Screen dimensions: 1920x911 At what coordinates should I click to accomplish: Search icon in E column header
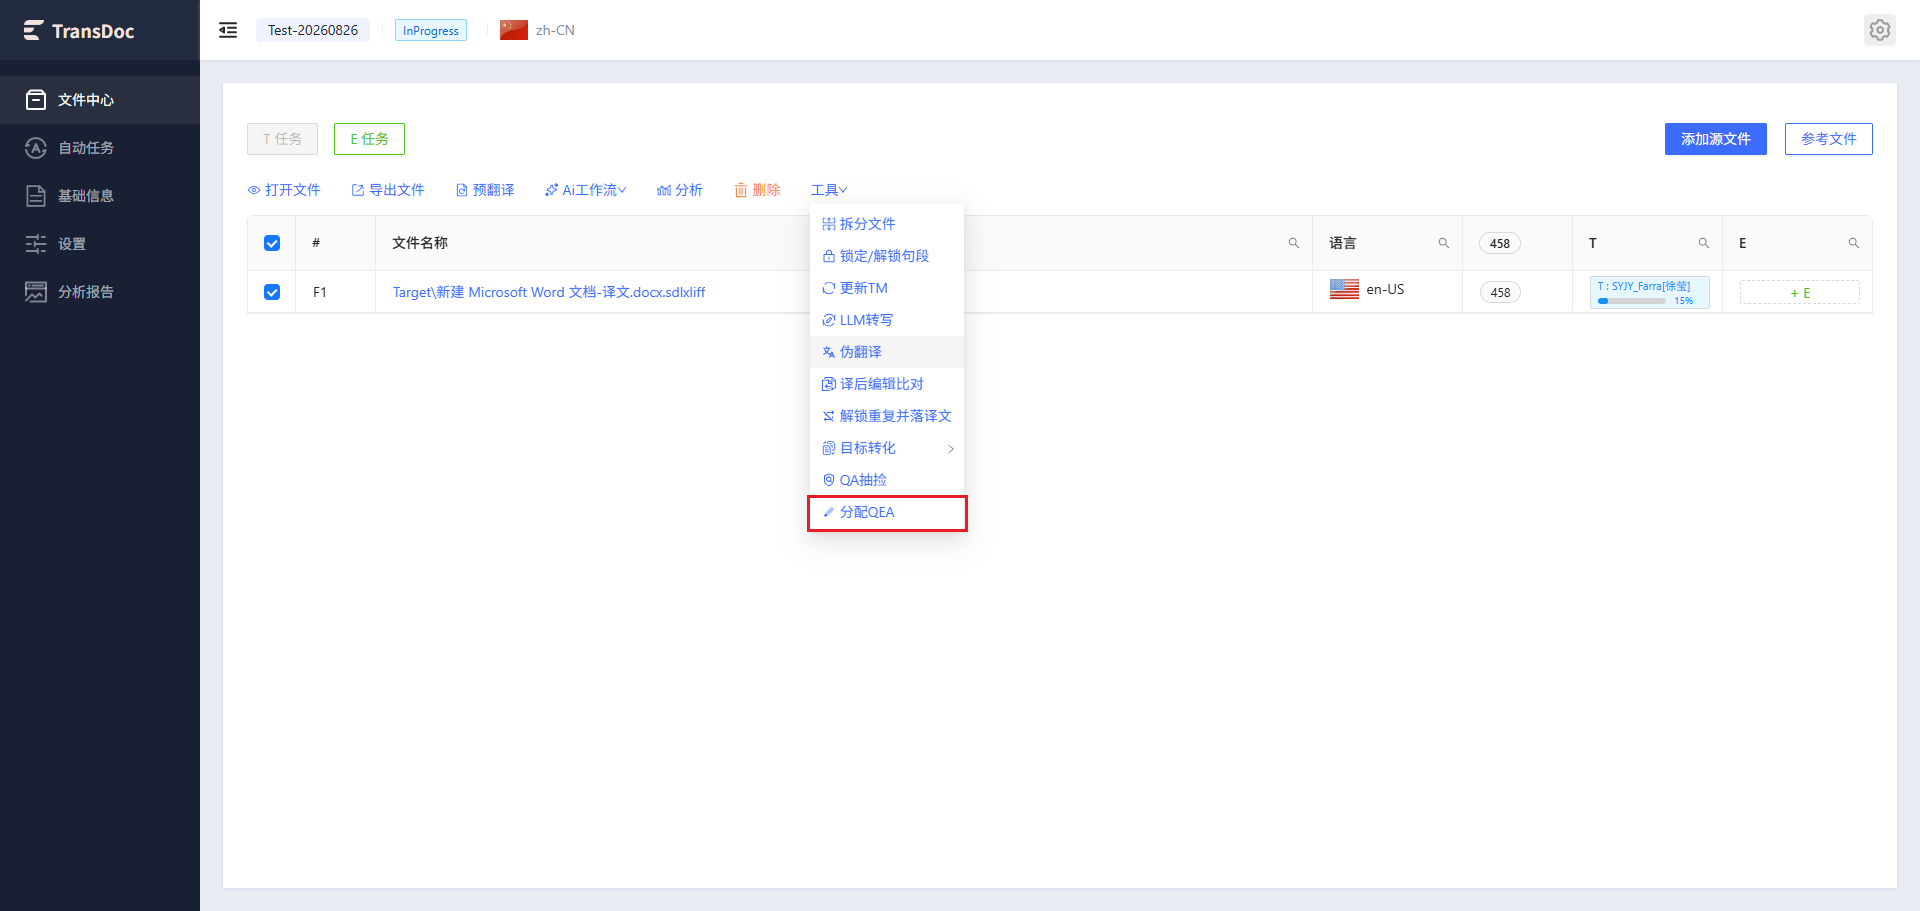(x=1854, y=243)
